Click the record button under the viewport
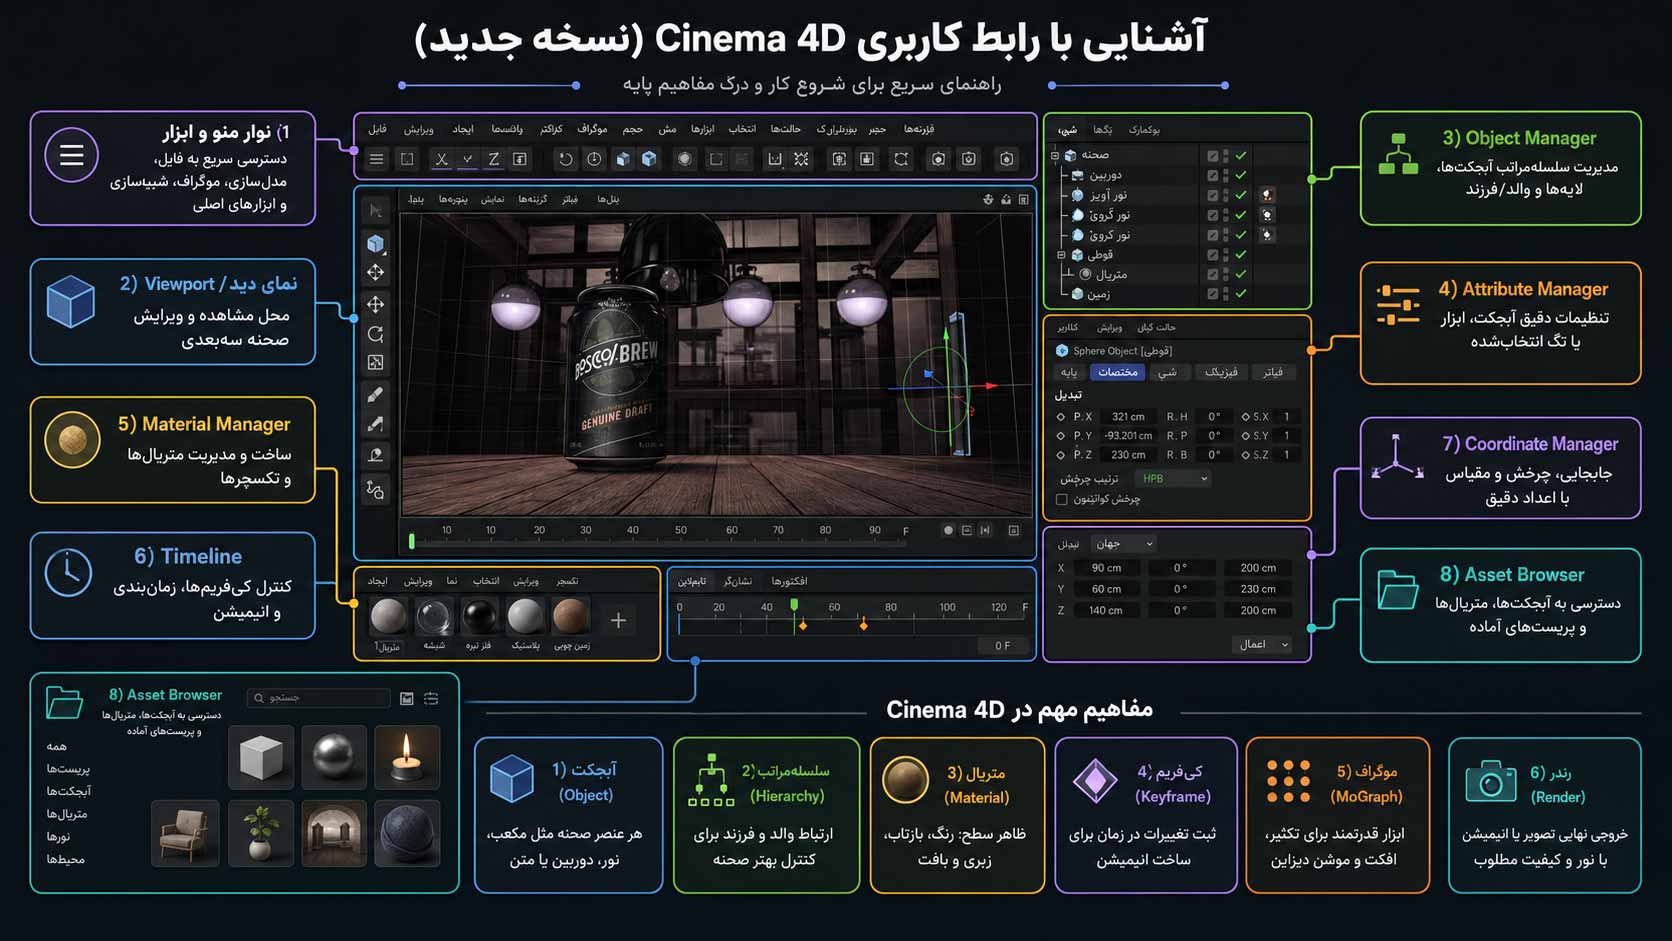The width and height of the screenshot is (1672, 941). tap(948, 530)
